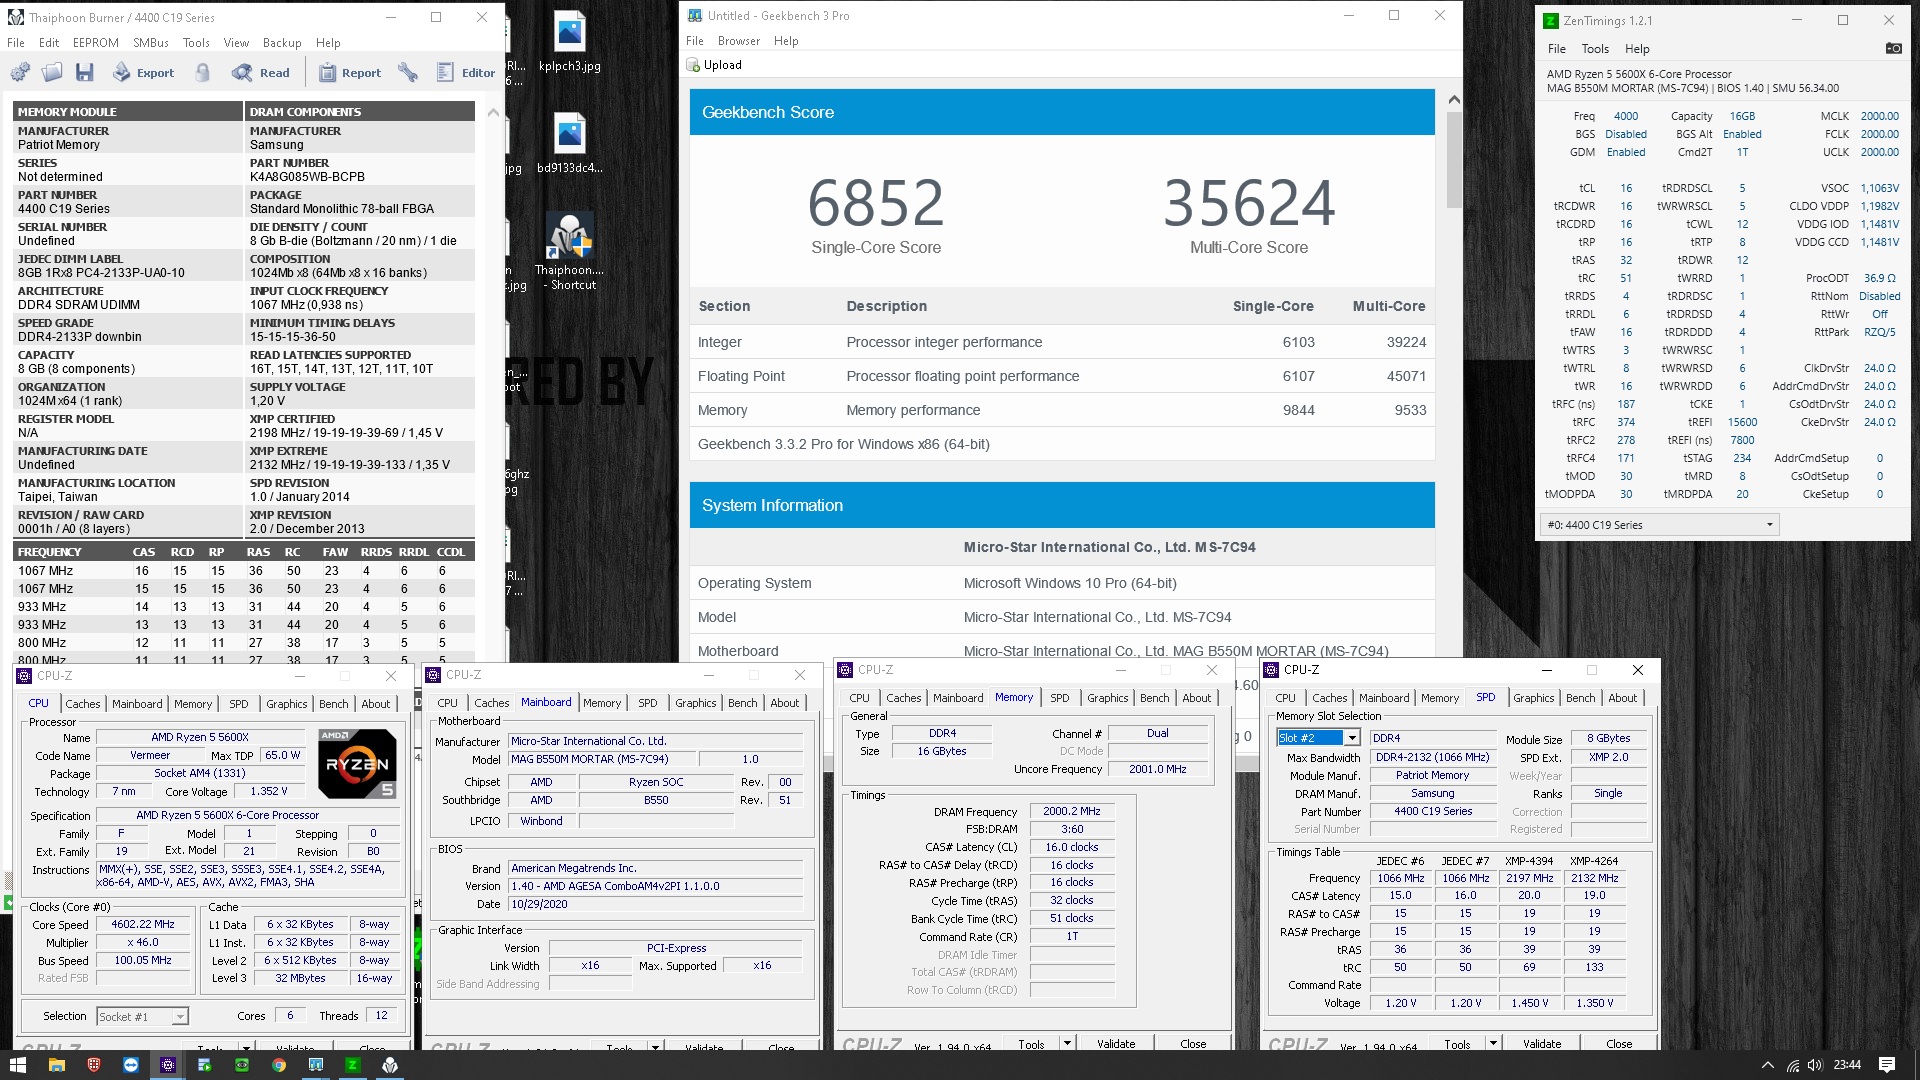Click scroll-up arrow in Geekbench scrollbar
1920x1080 pixels.
[1454, 99]
